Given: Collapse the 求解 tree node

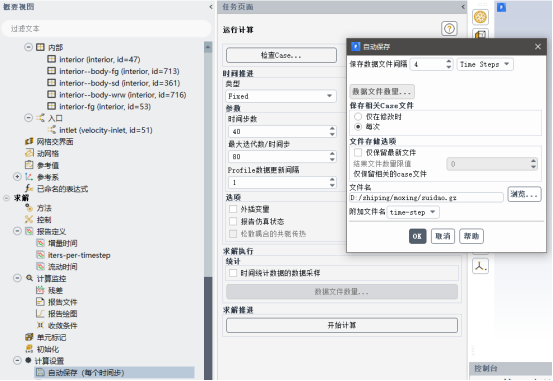Looking at the screenshot, I should point(6,198).
